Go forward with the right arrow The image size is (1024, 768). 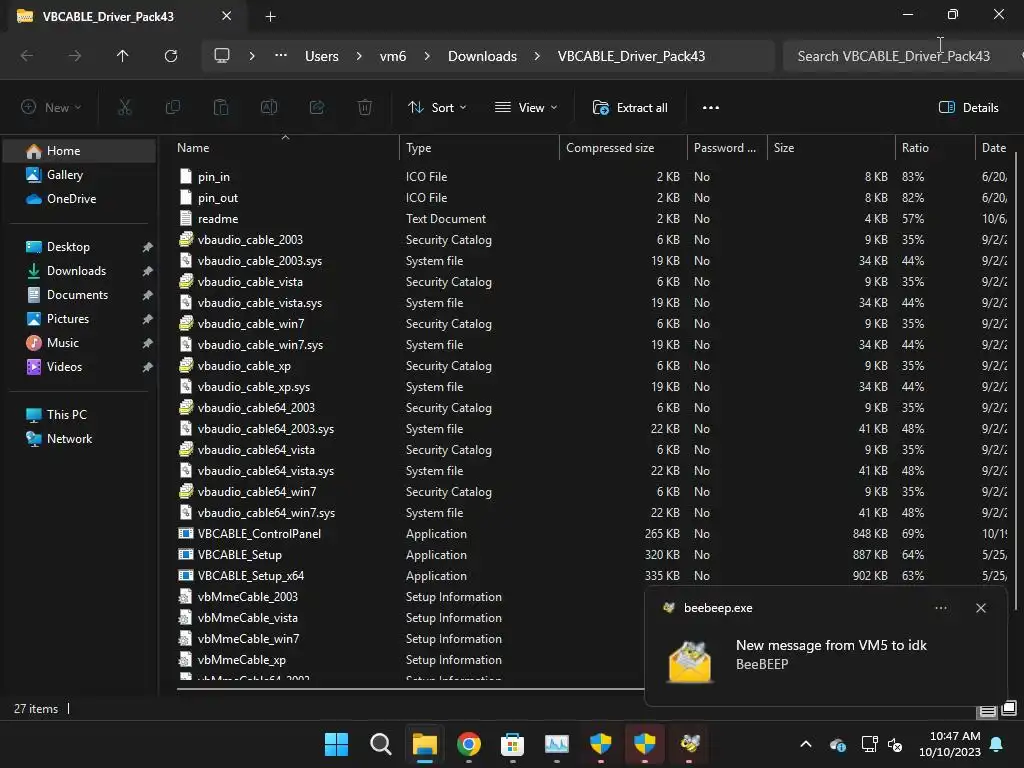pos(75,56)
